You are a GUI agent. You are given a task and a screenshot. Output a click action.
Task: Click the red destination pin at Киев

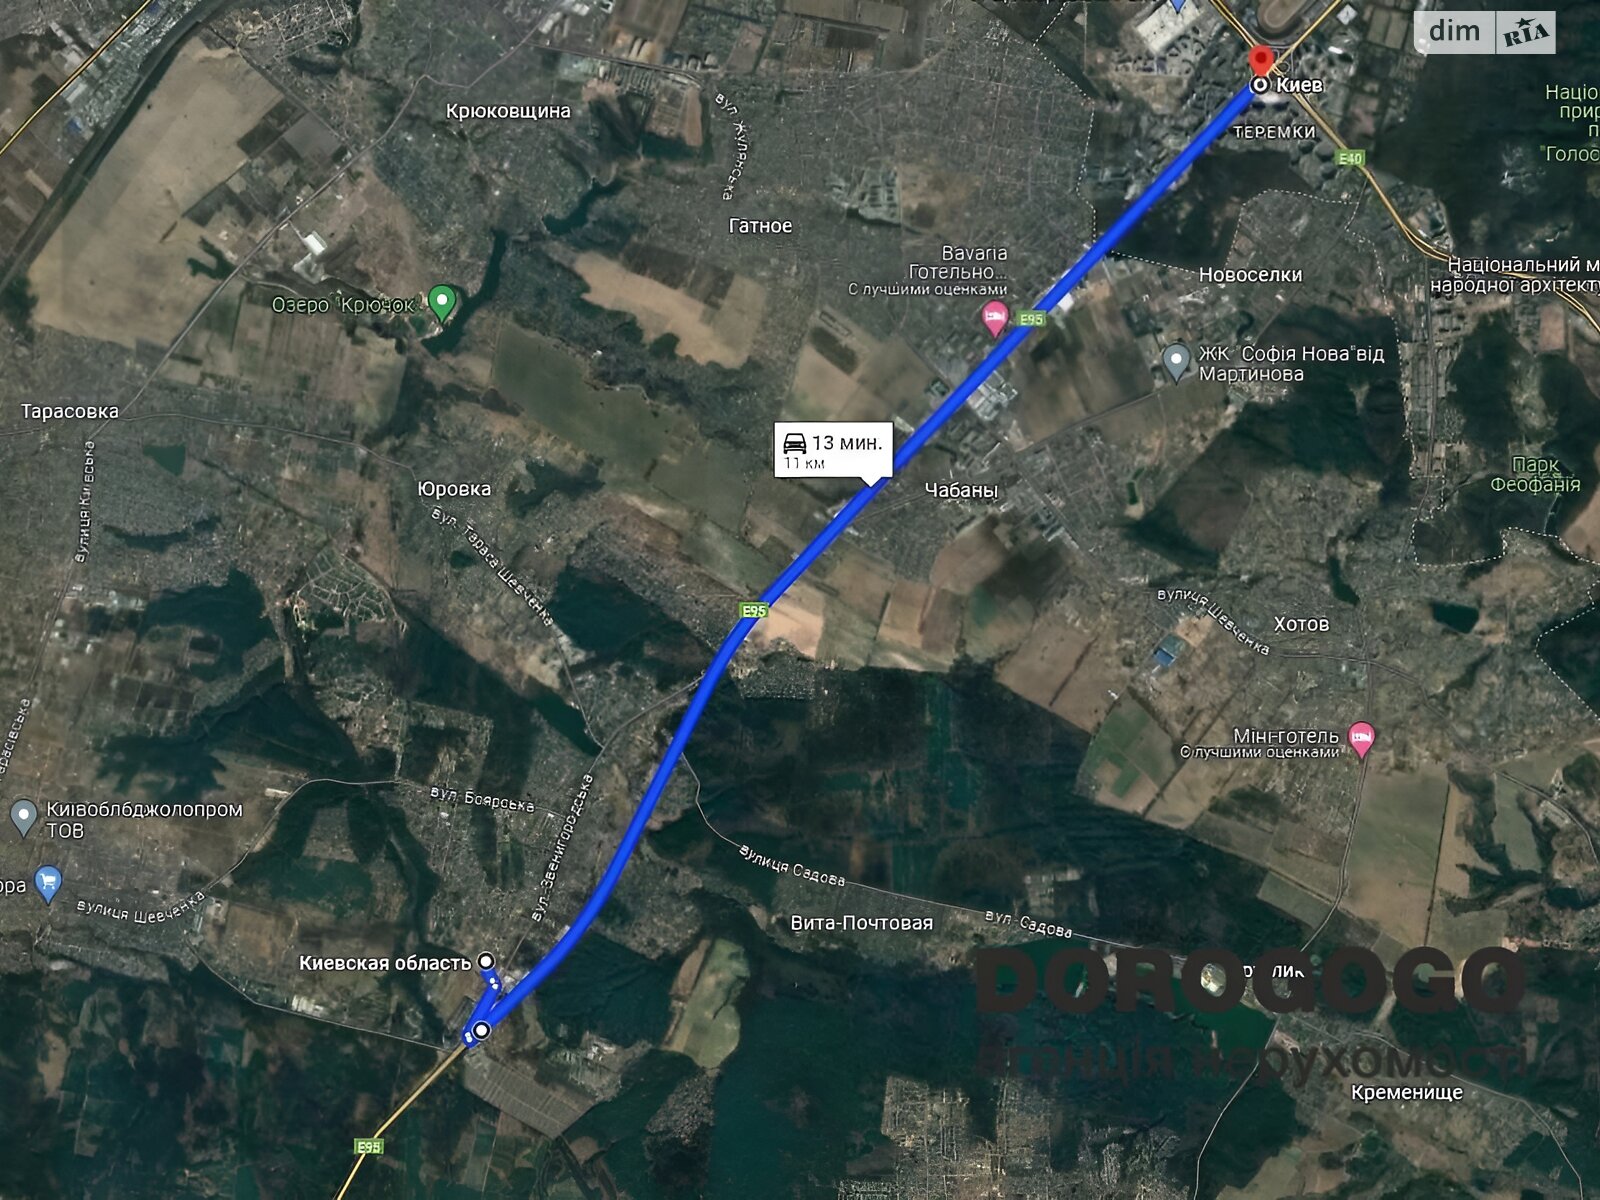point(1261,59)
